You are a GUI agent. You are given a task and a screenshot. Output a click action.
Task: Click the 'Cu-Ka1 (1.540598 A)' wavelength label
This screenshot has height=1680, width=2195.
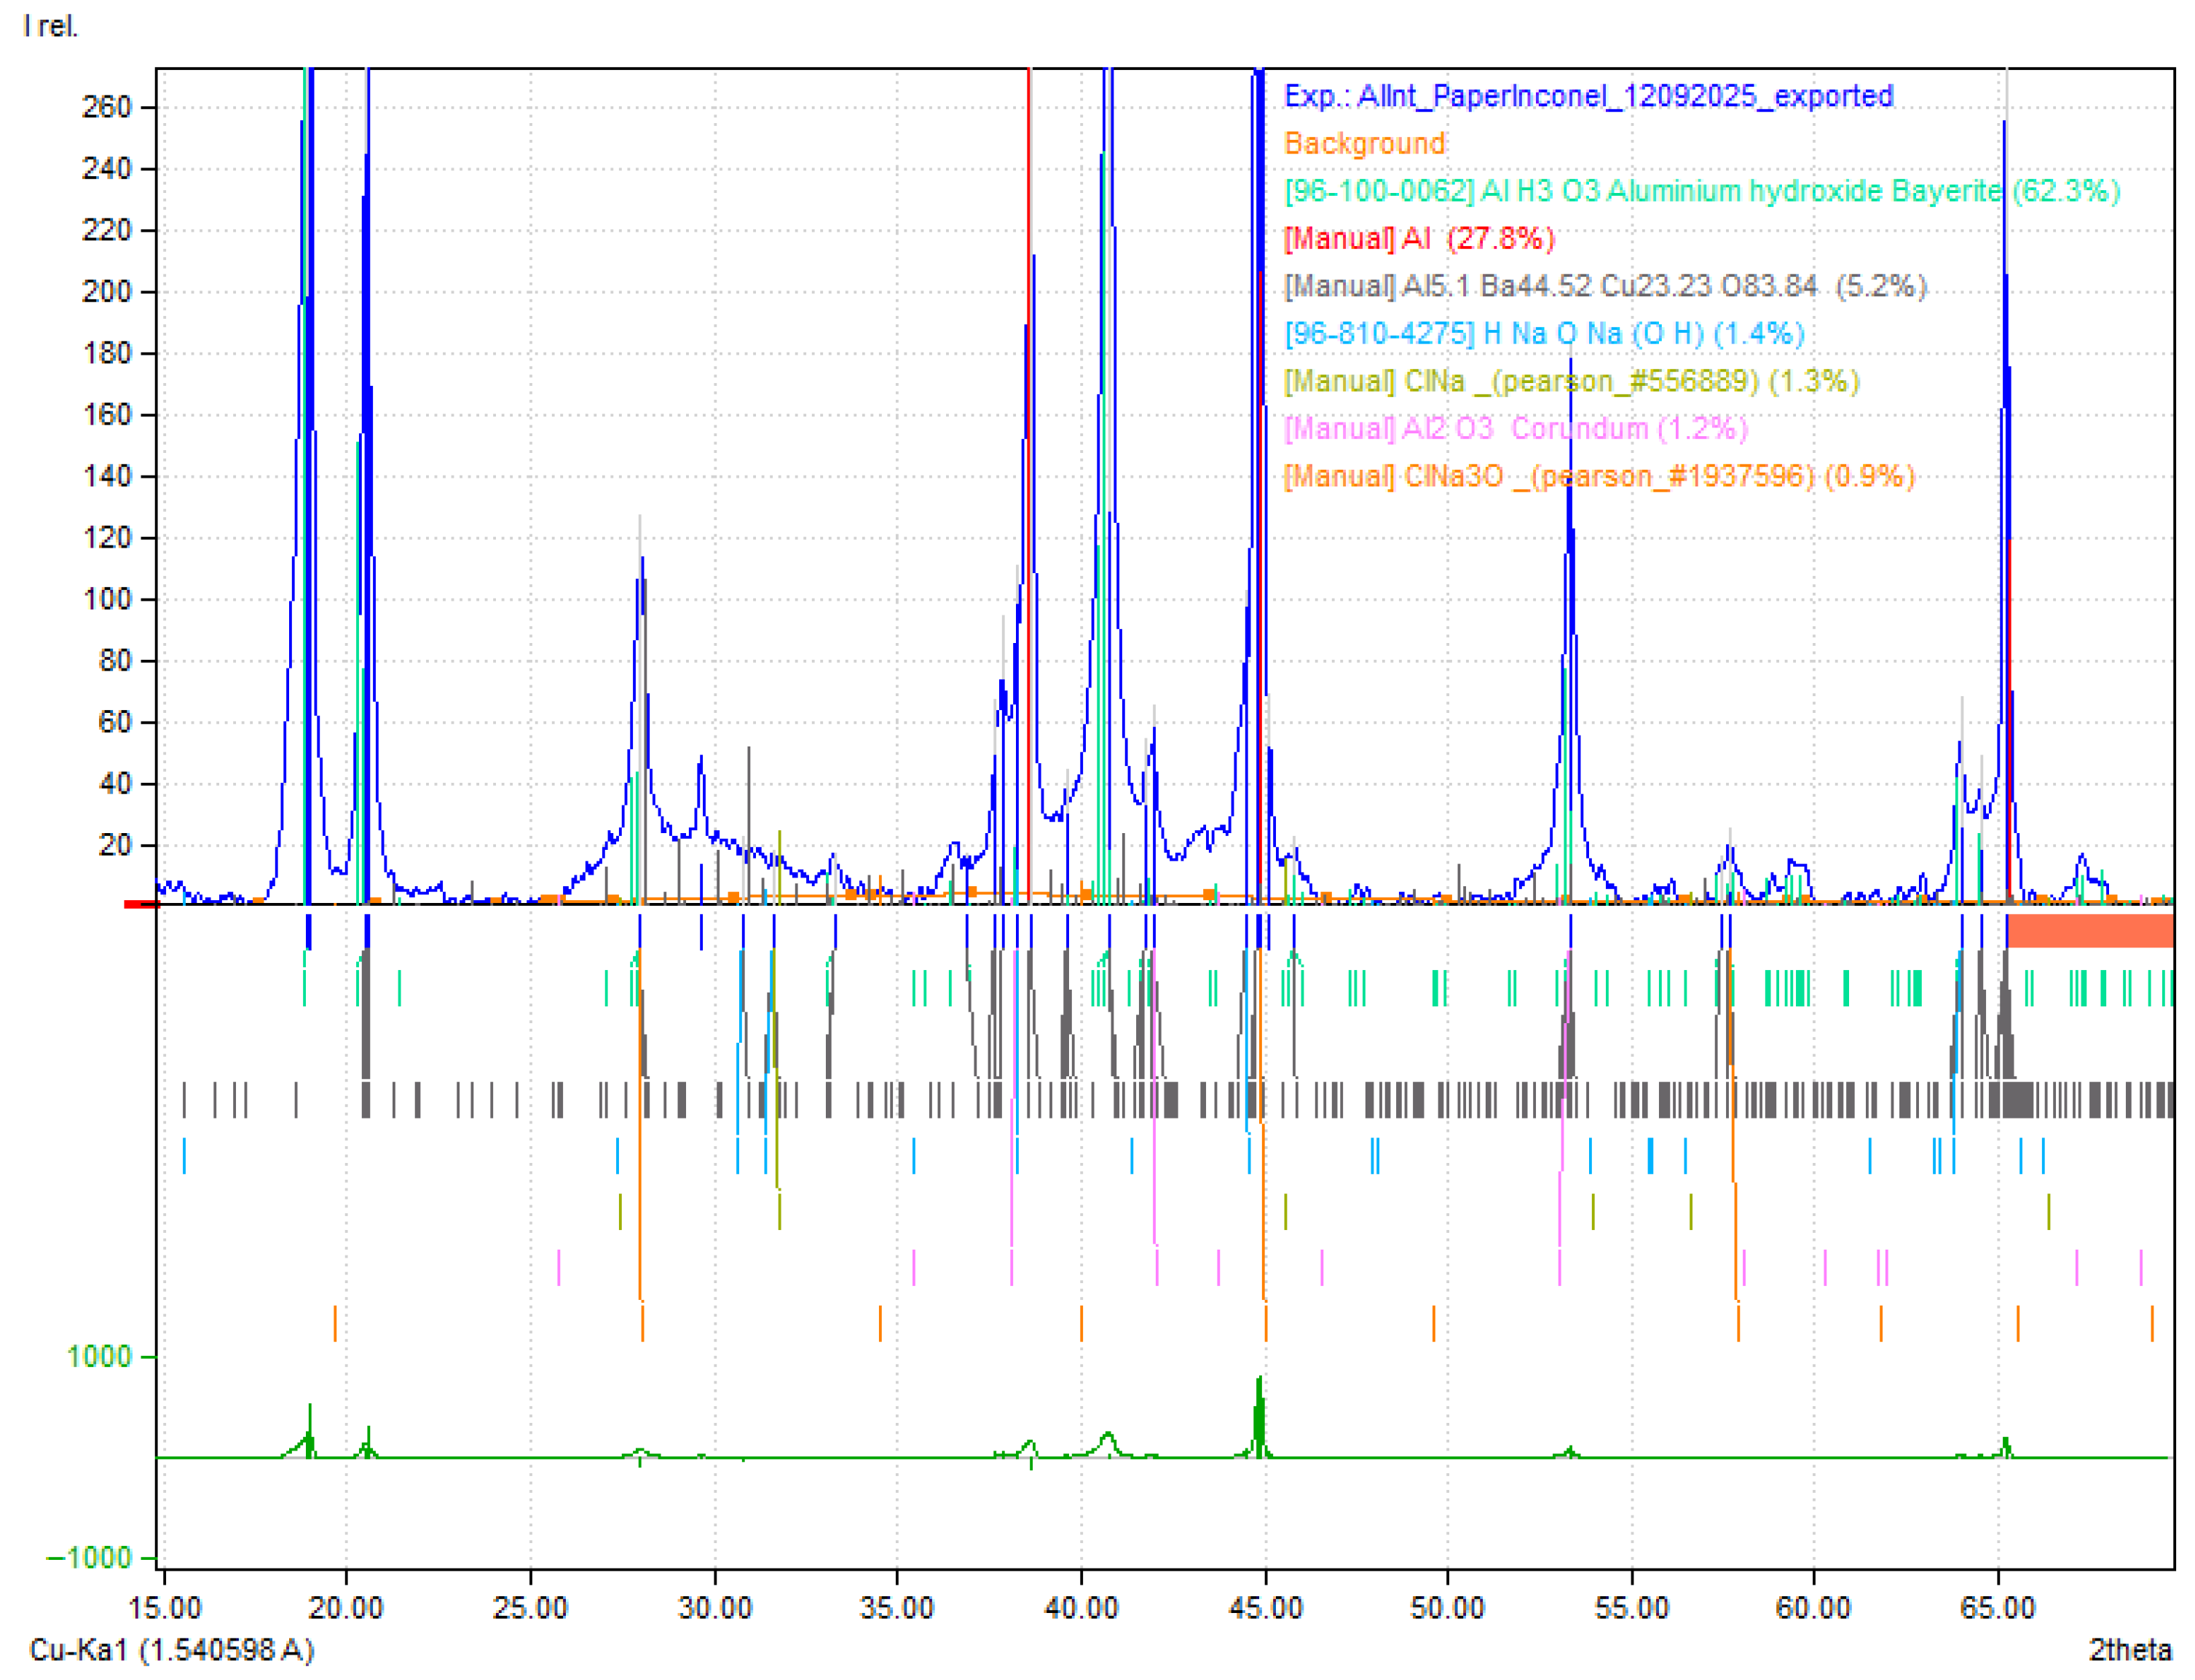171,1649
